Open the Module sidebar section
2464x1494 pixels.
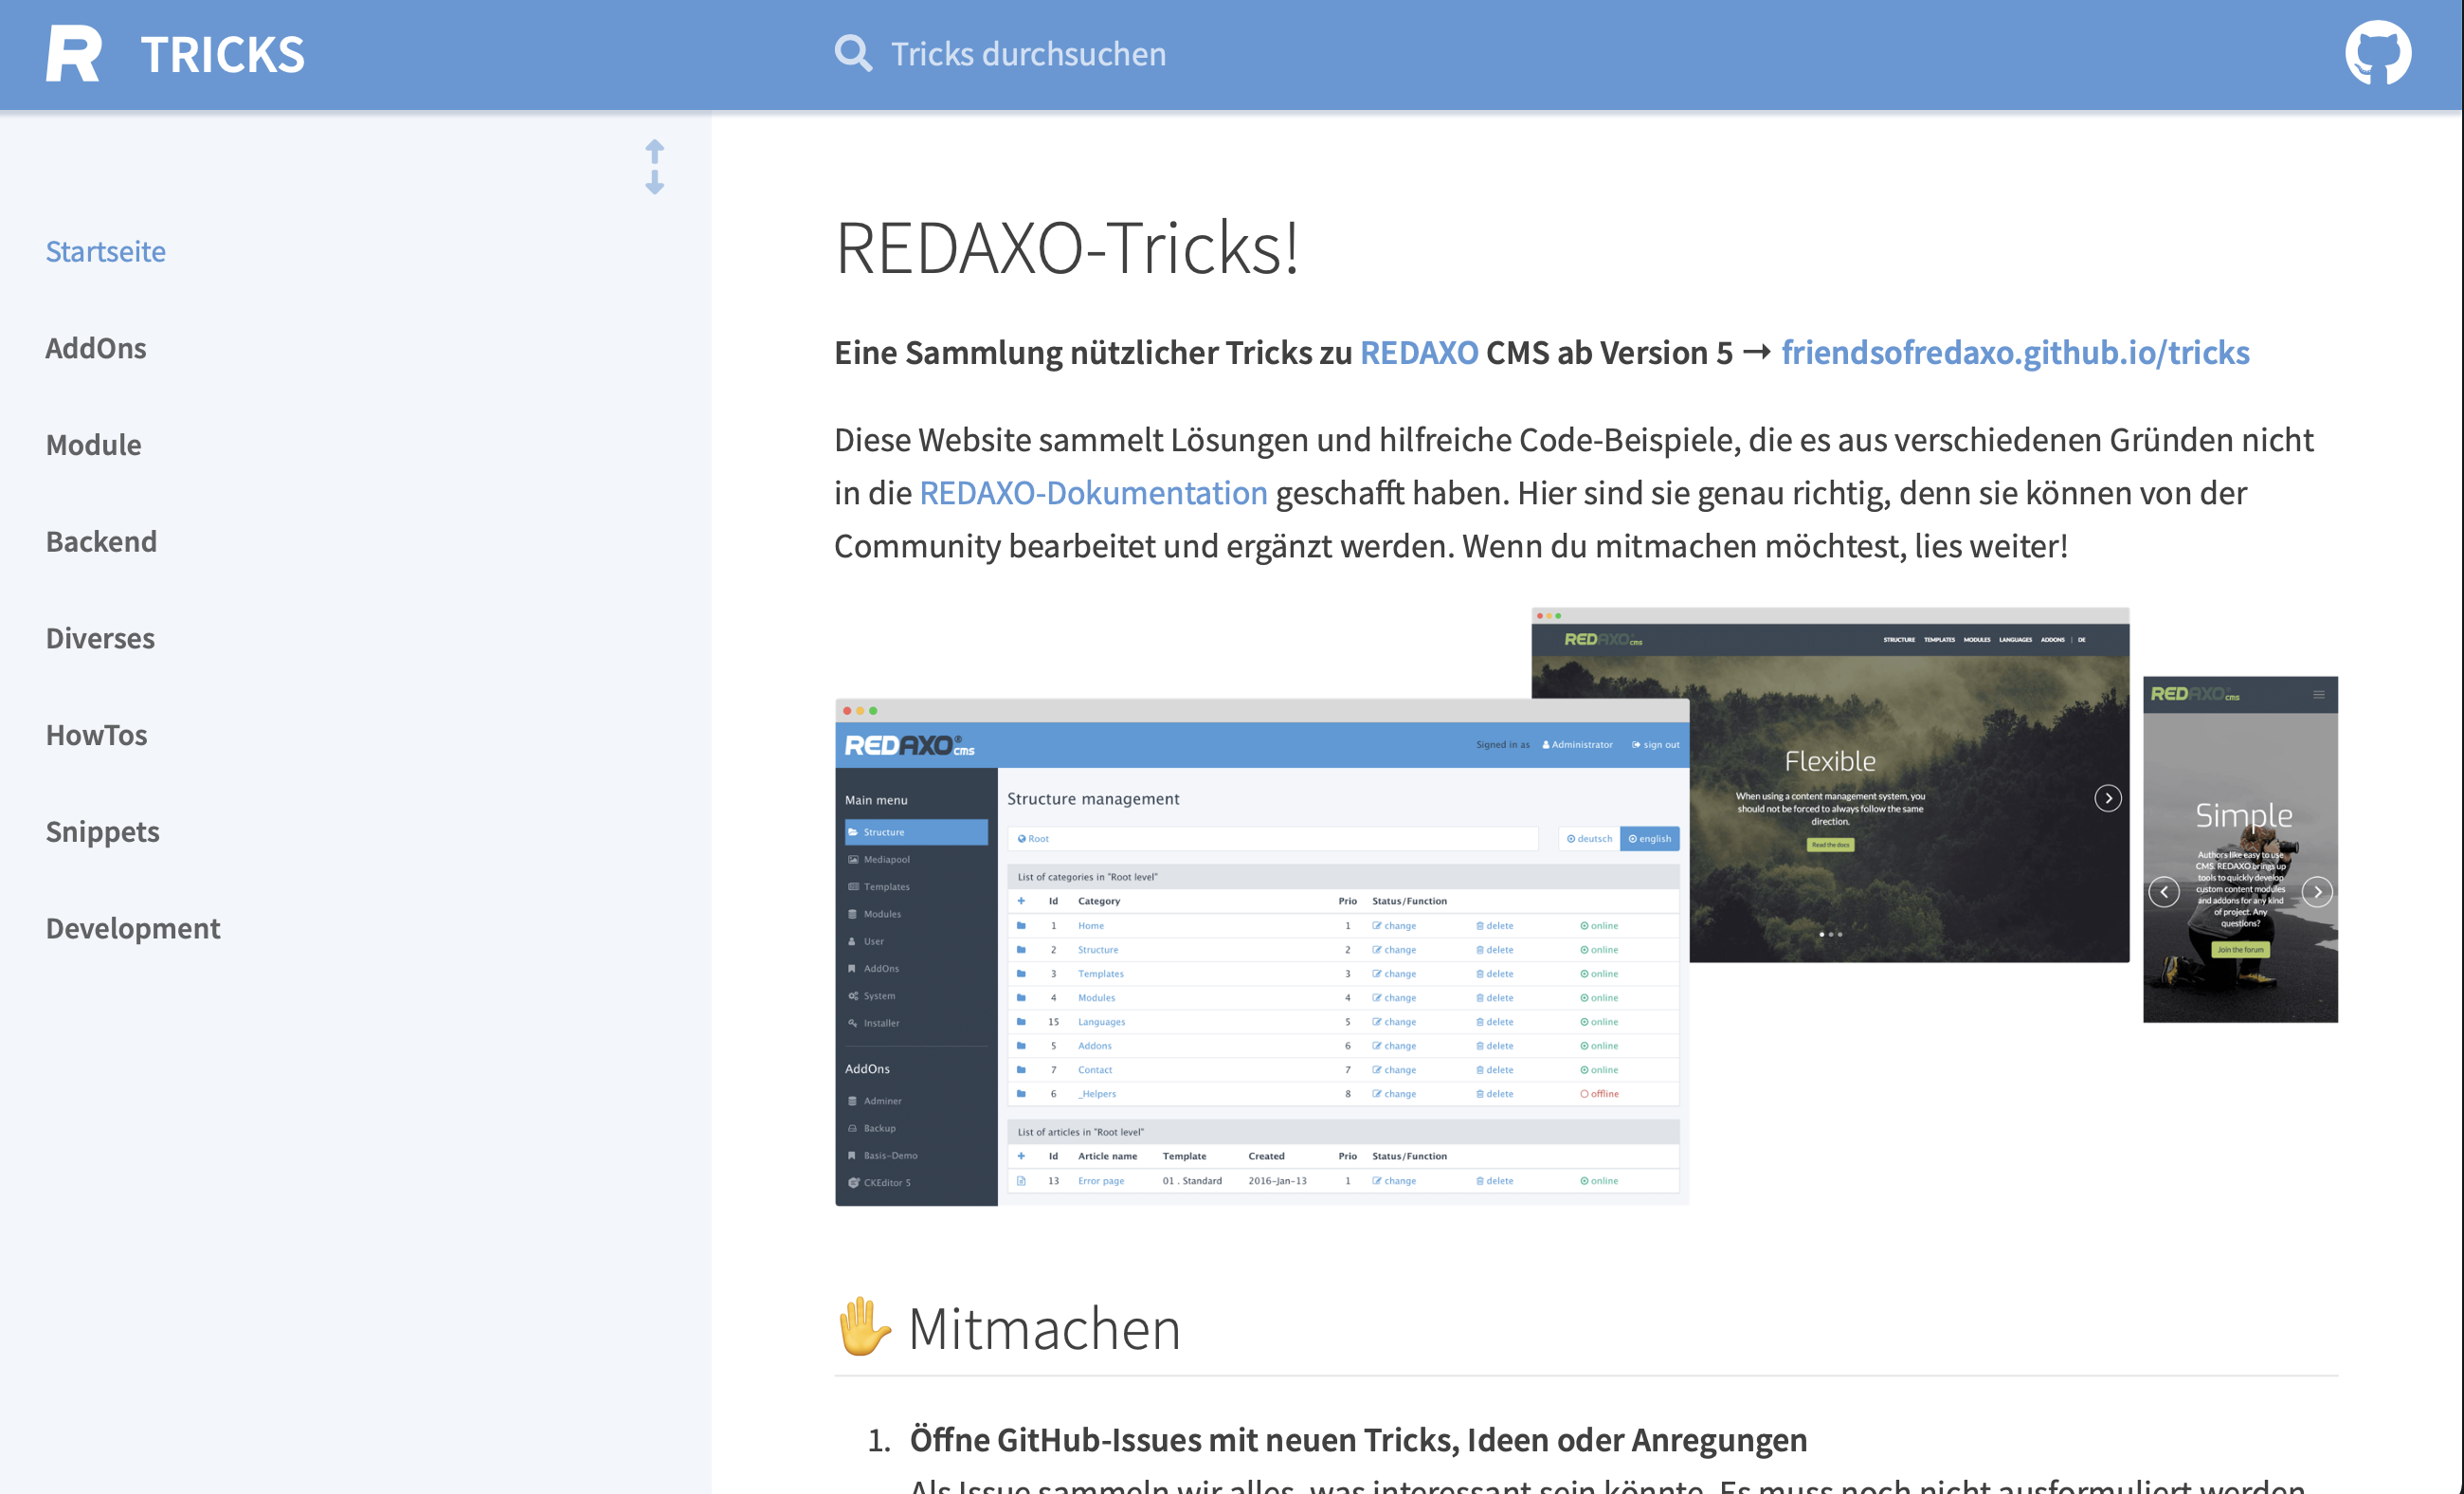[x=93, y=445]
